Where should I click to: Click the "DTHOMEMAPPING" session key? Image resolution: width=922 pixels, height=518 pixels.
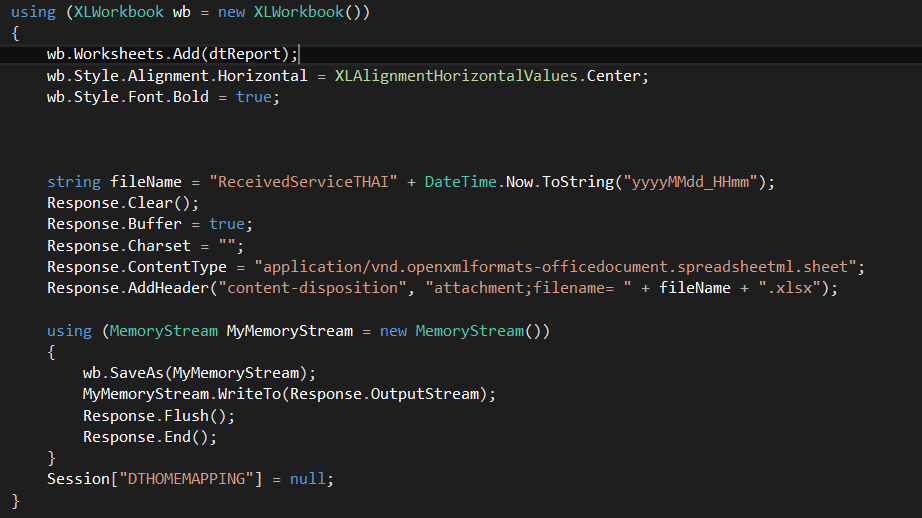pyautogui.click(x=186, y=479)
